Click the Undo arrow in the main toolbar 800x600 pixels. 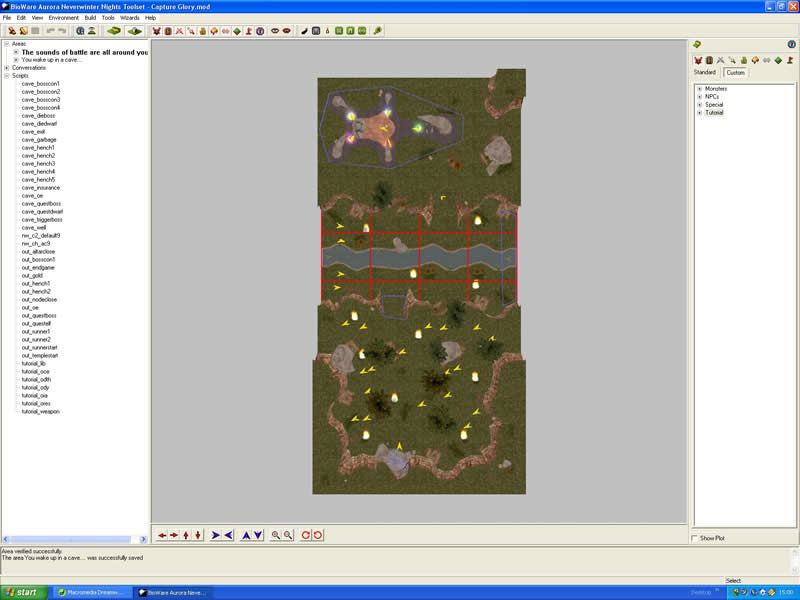(50, 31)
